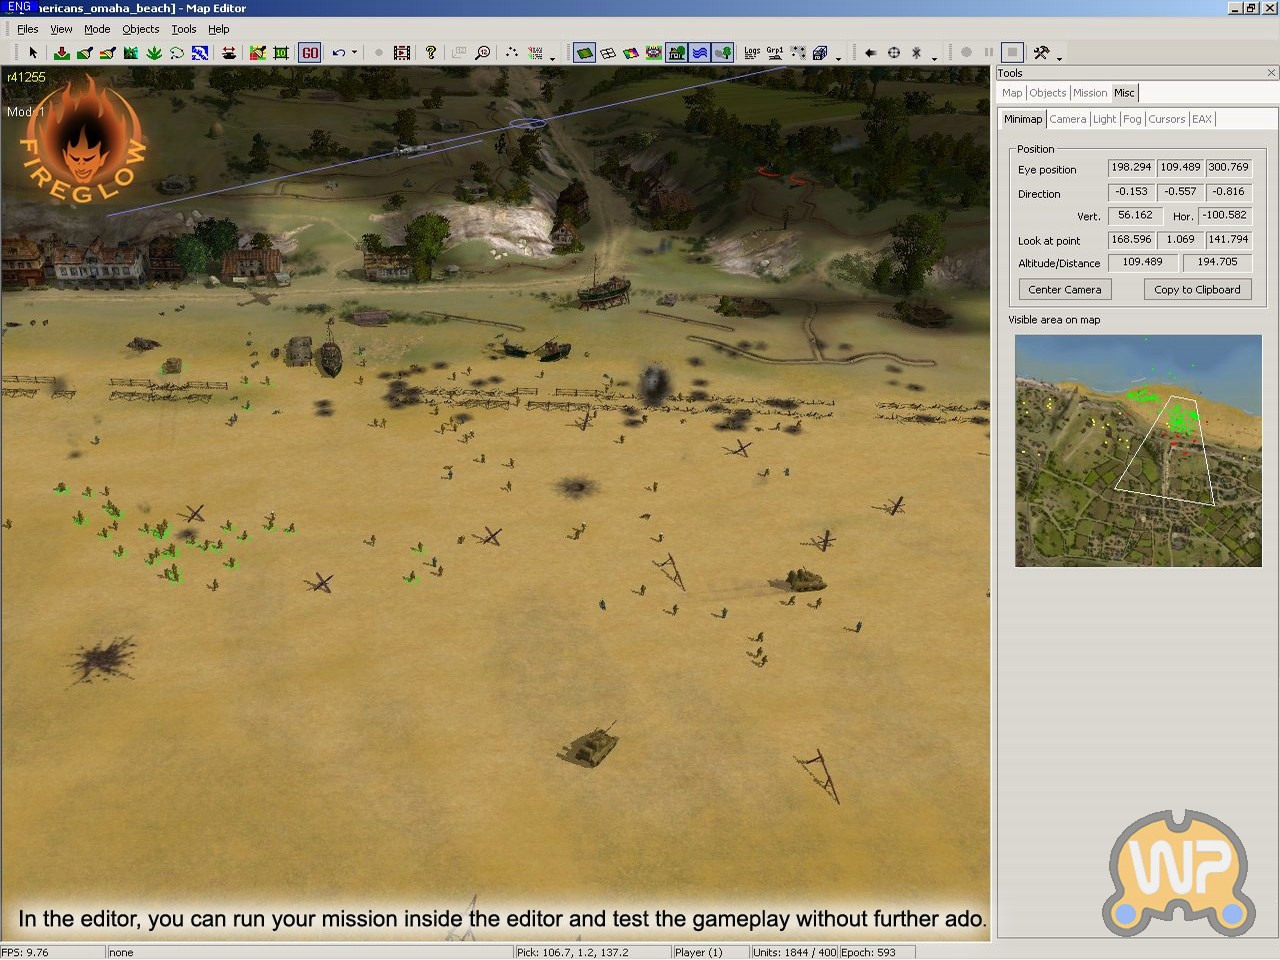Click the dark green foliage landscape tool
The height and width of the screenshot is (960, 1280).
click(131, 53)
